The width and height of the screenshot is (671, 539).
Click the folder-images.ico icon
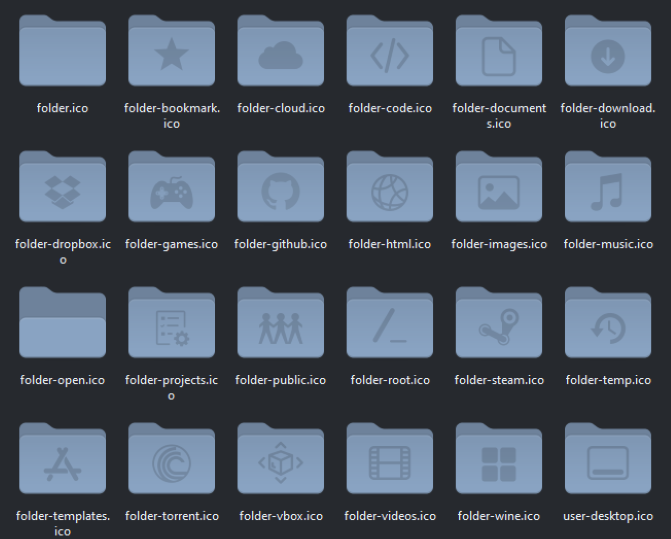click(x=498, y=189)
